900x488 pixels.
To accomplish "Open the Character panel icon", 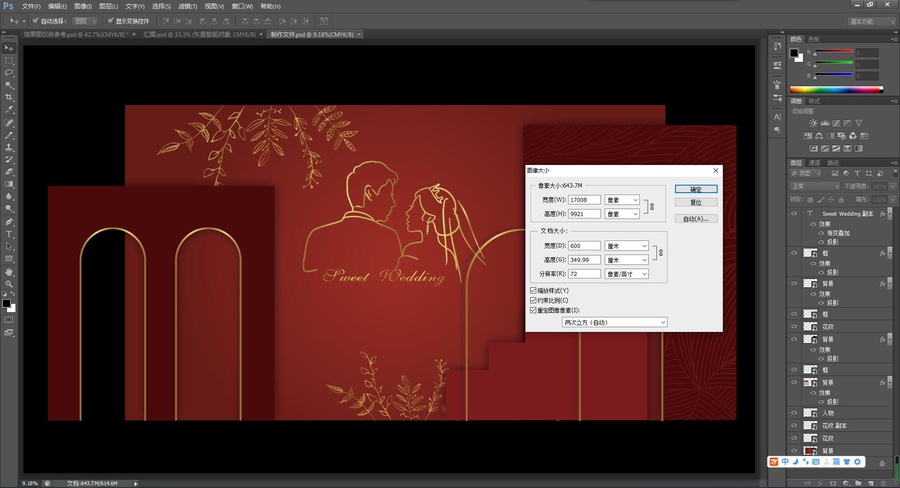I will (777, 117).
